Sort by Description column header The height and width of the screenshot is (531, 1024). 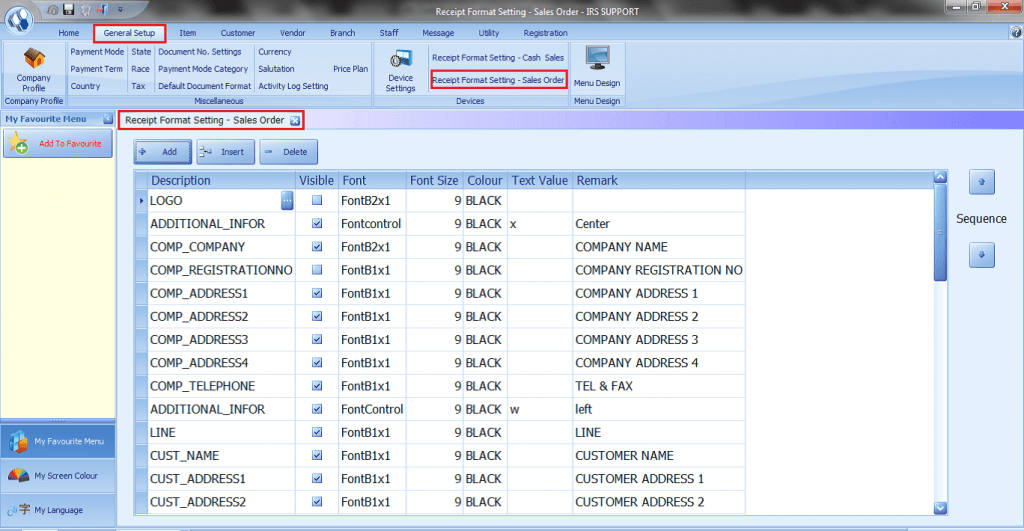(221, 180)
